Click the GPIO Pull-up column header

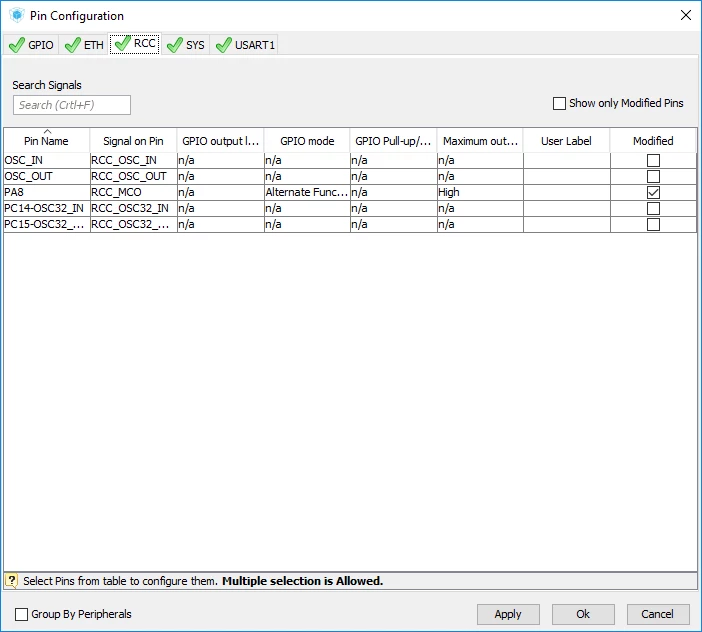[393, 141]
